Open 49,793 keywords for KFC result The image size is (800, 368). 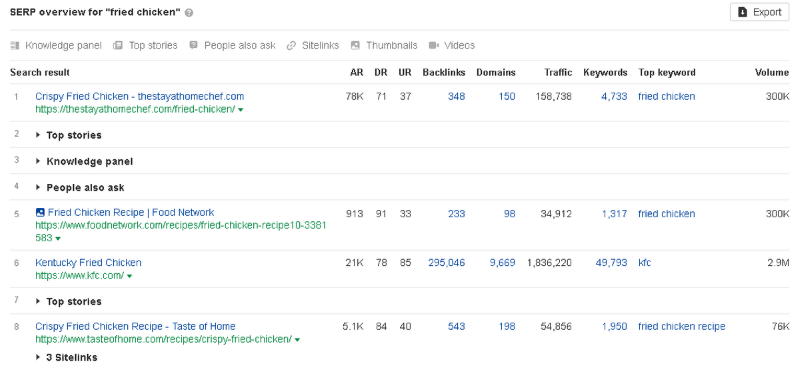(x=611, y=263)
